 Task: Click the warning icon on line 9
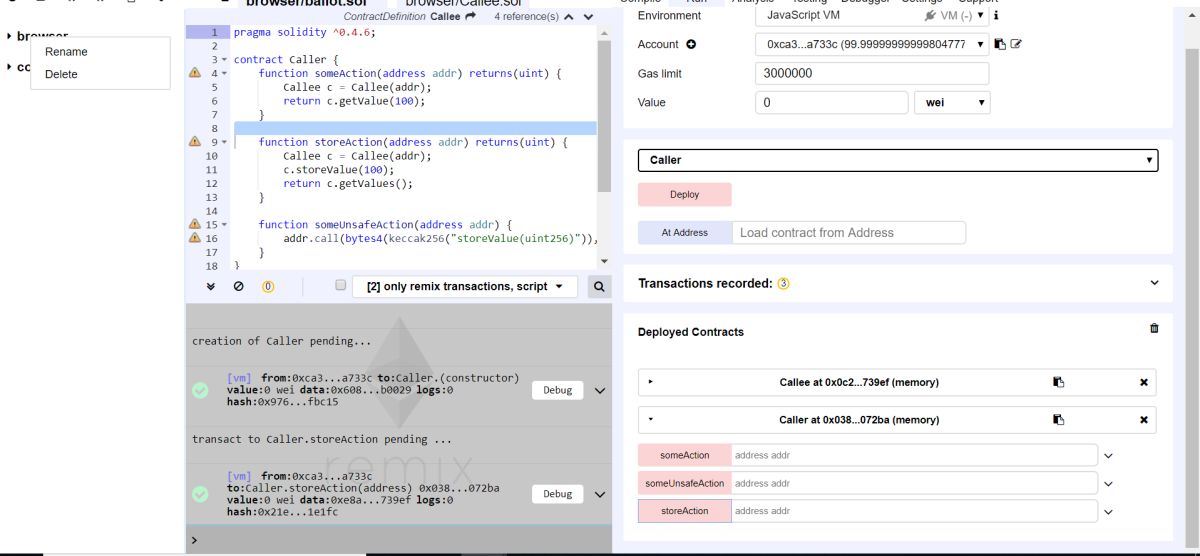(x=195, y=142)
